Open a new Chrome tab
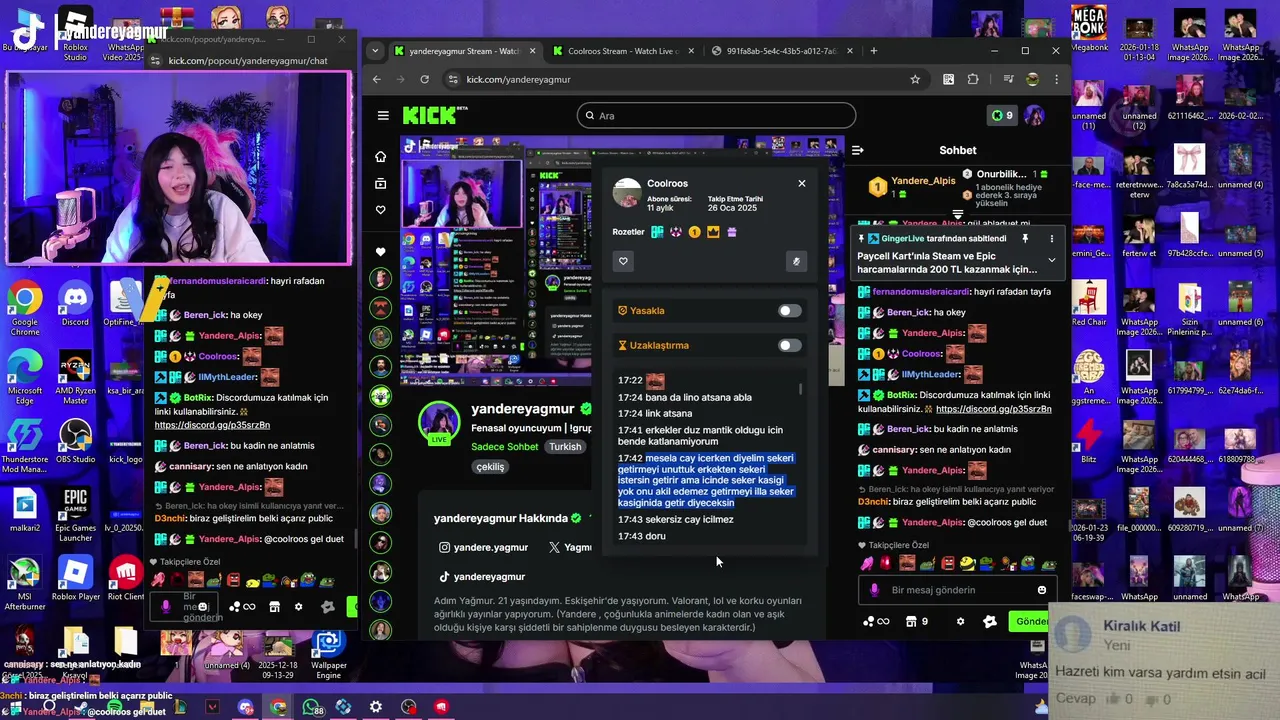The image size is (1280, 720). point(873,50)
